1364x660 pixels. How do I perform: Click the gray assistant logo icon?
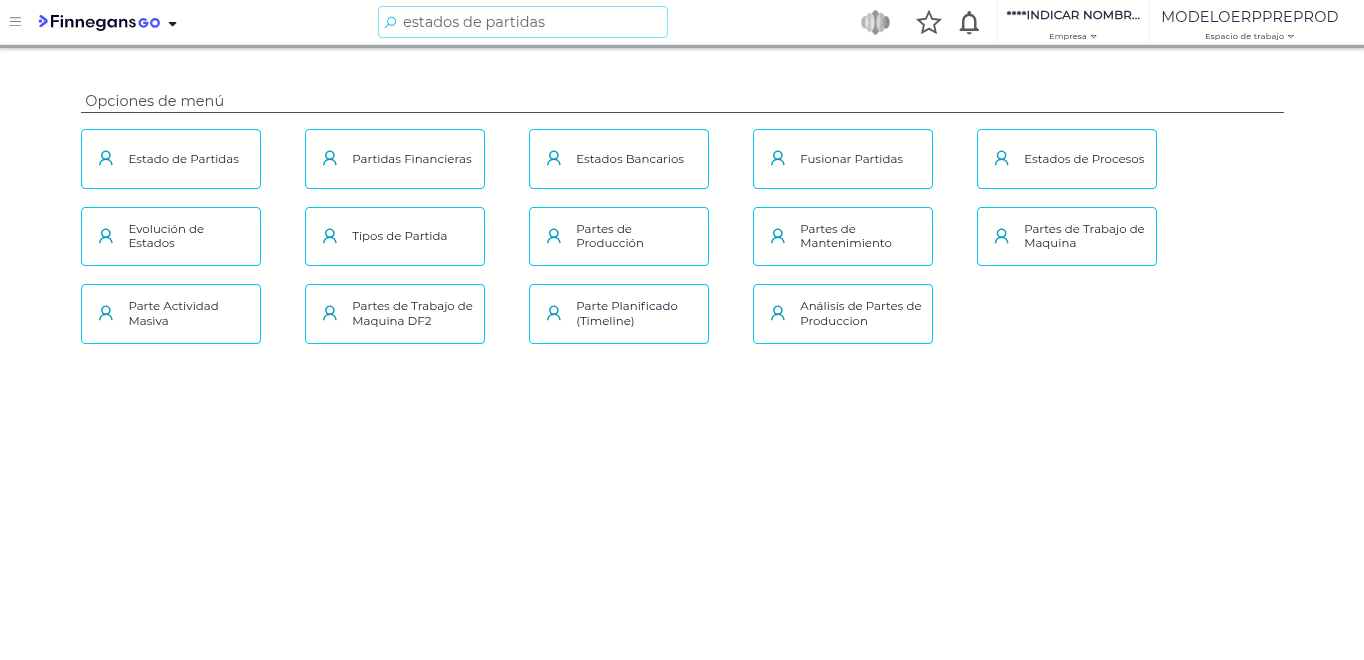pyautogui.click(x=875, y=23)
